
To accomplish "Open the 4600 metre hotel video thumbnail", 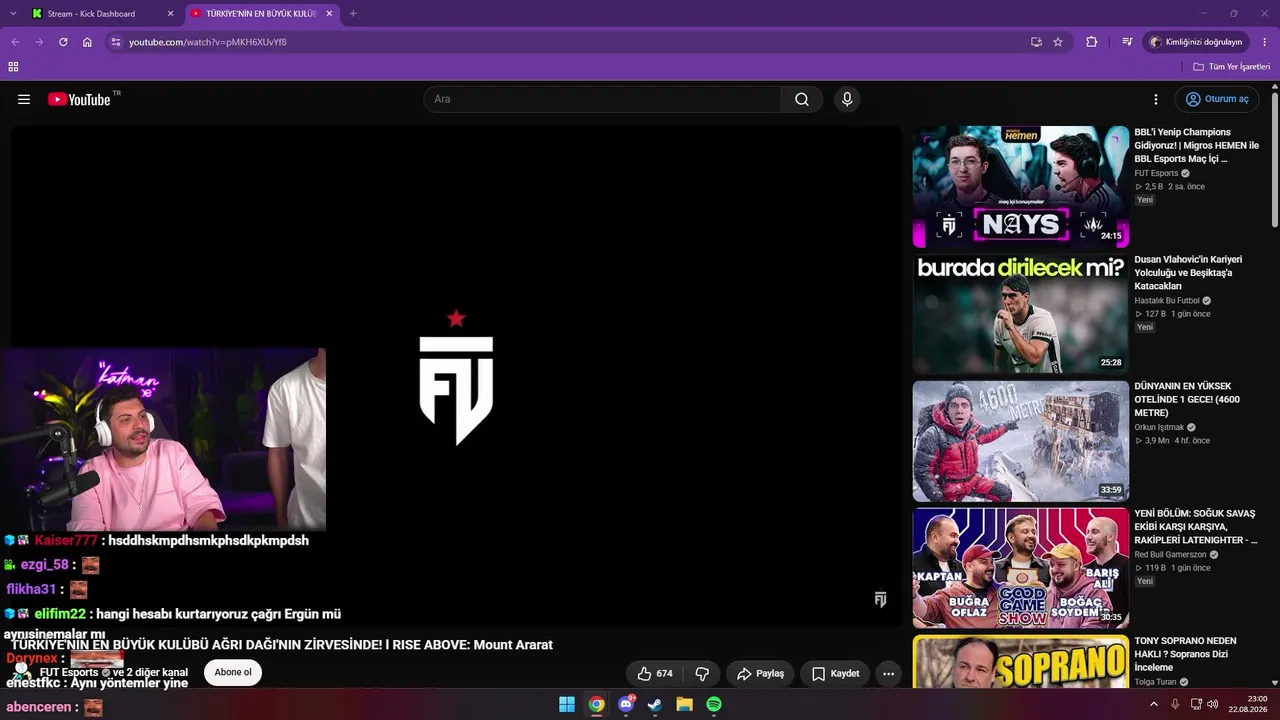I will click(1020, 441).
